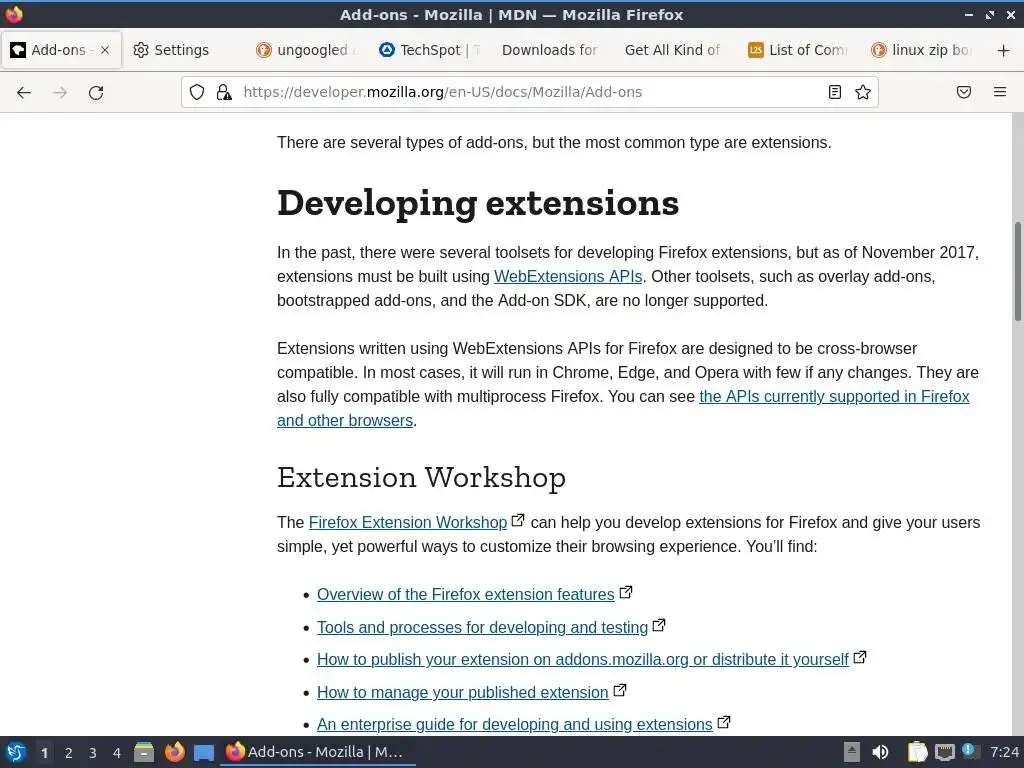View site security padlock info
Image resolution: width=1024 pixels, height=768 pixels.
[x=224, y=92]
